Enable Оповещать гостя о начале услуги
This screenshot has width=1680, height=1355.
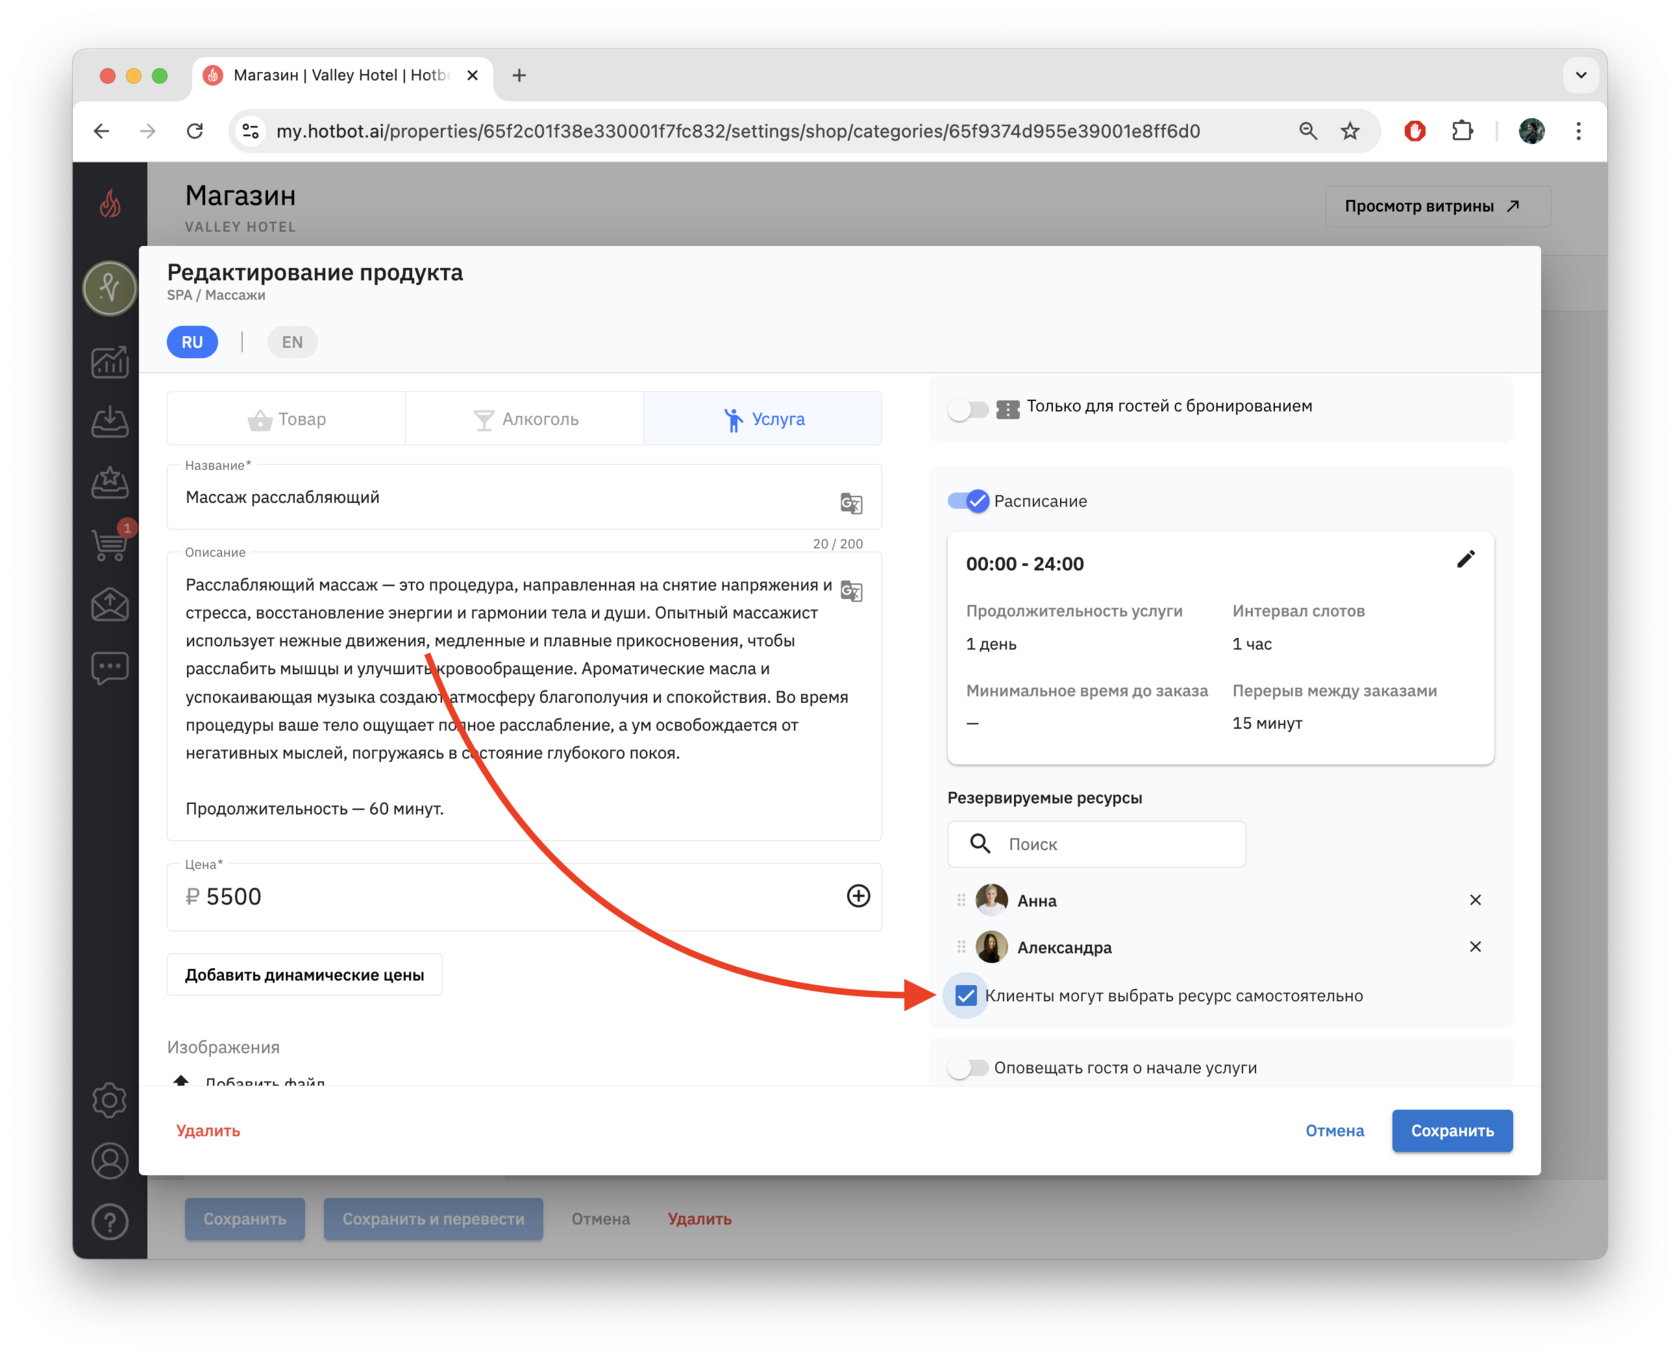point(968,1068)
